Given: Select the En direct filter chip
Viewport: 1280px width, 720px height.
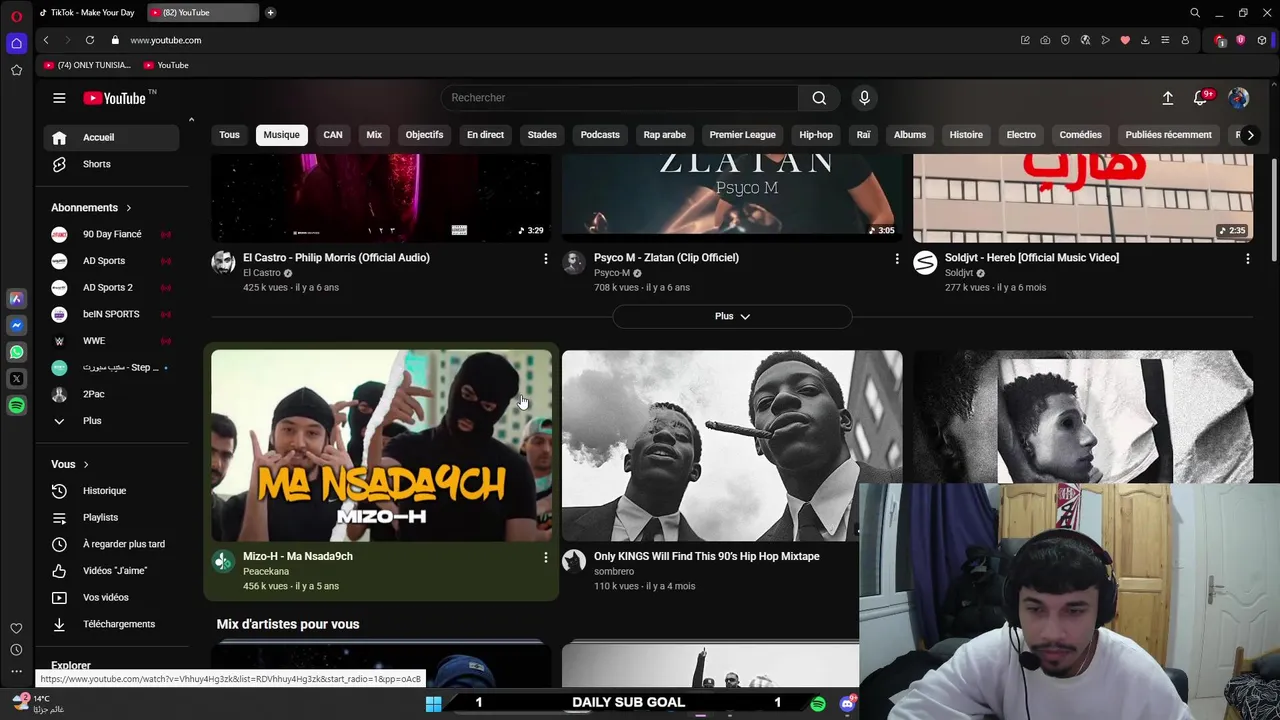Looking at the screenshot, I should (x=485, y=135).
